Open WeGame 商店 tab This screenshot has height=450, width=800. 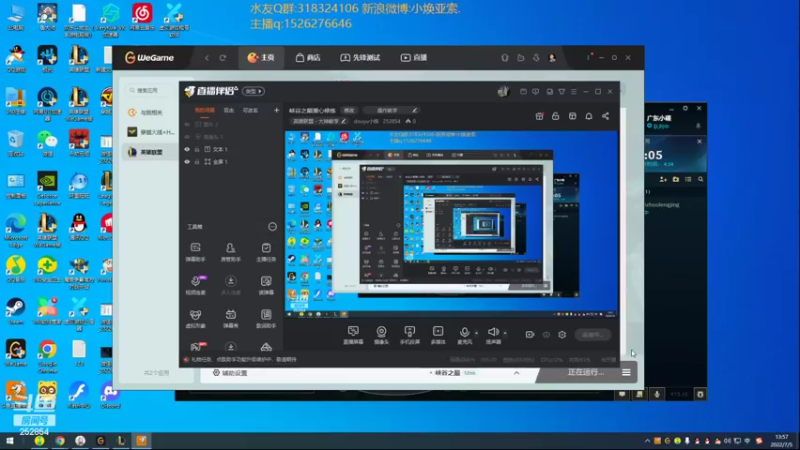[x=308, y=58]
